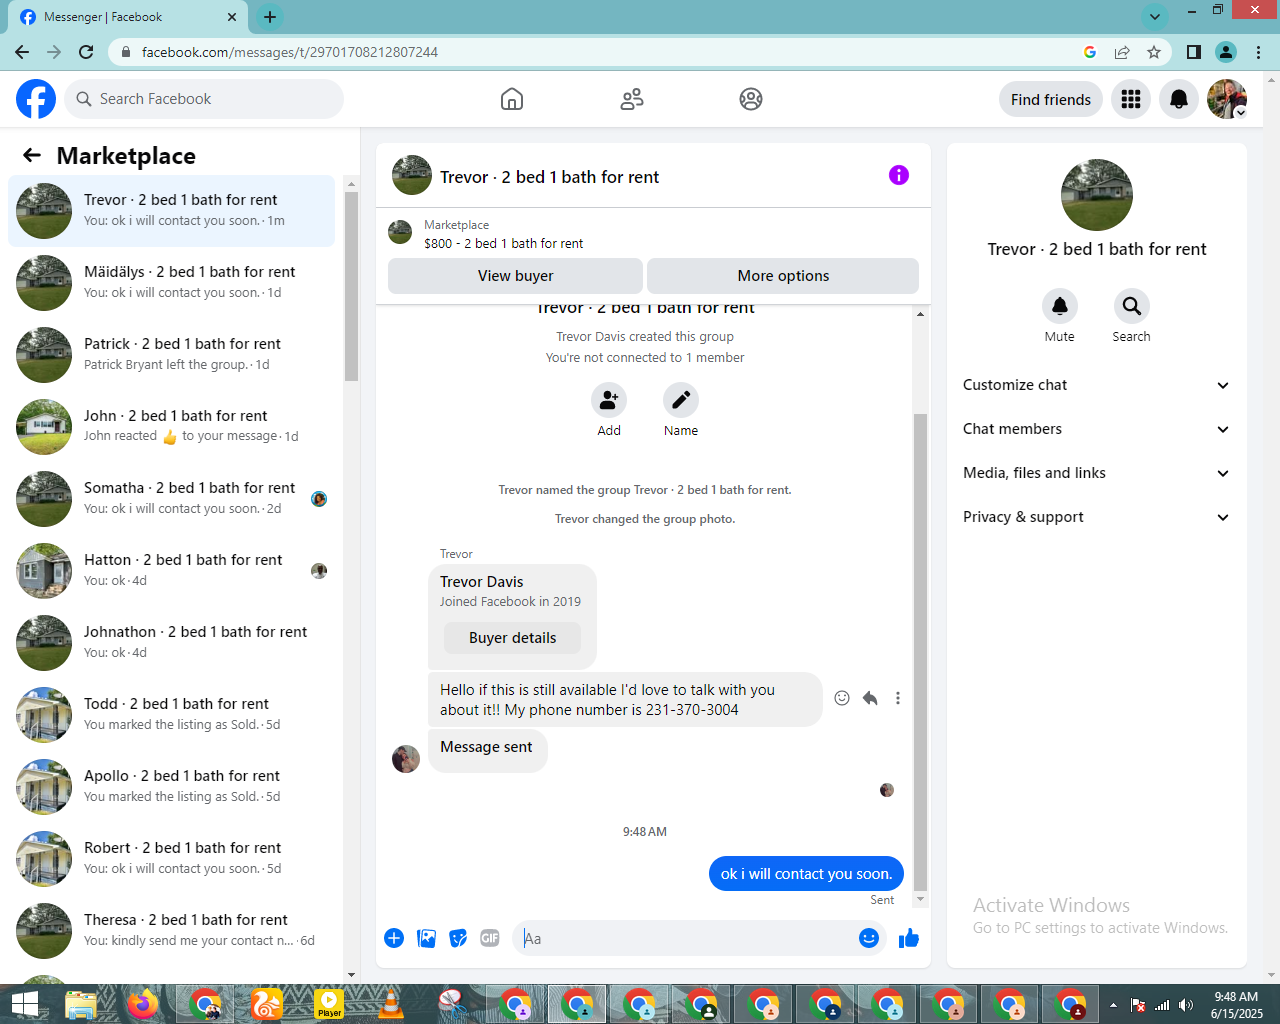Show hidden system tray icons
The height and width of the screenshot is (1024, 1280).
[1113, 1005]
